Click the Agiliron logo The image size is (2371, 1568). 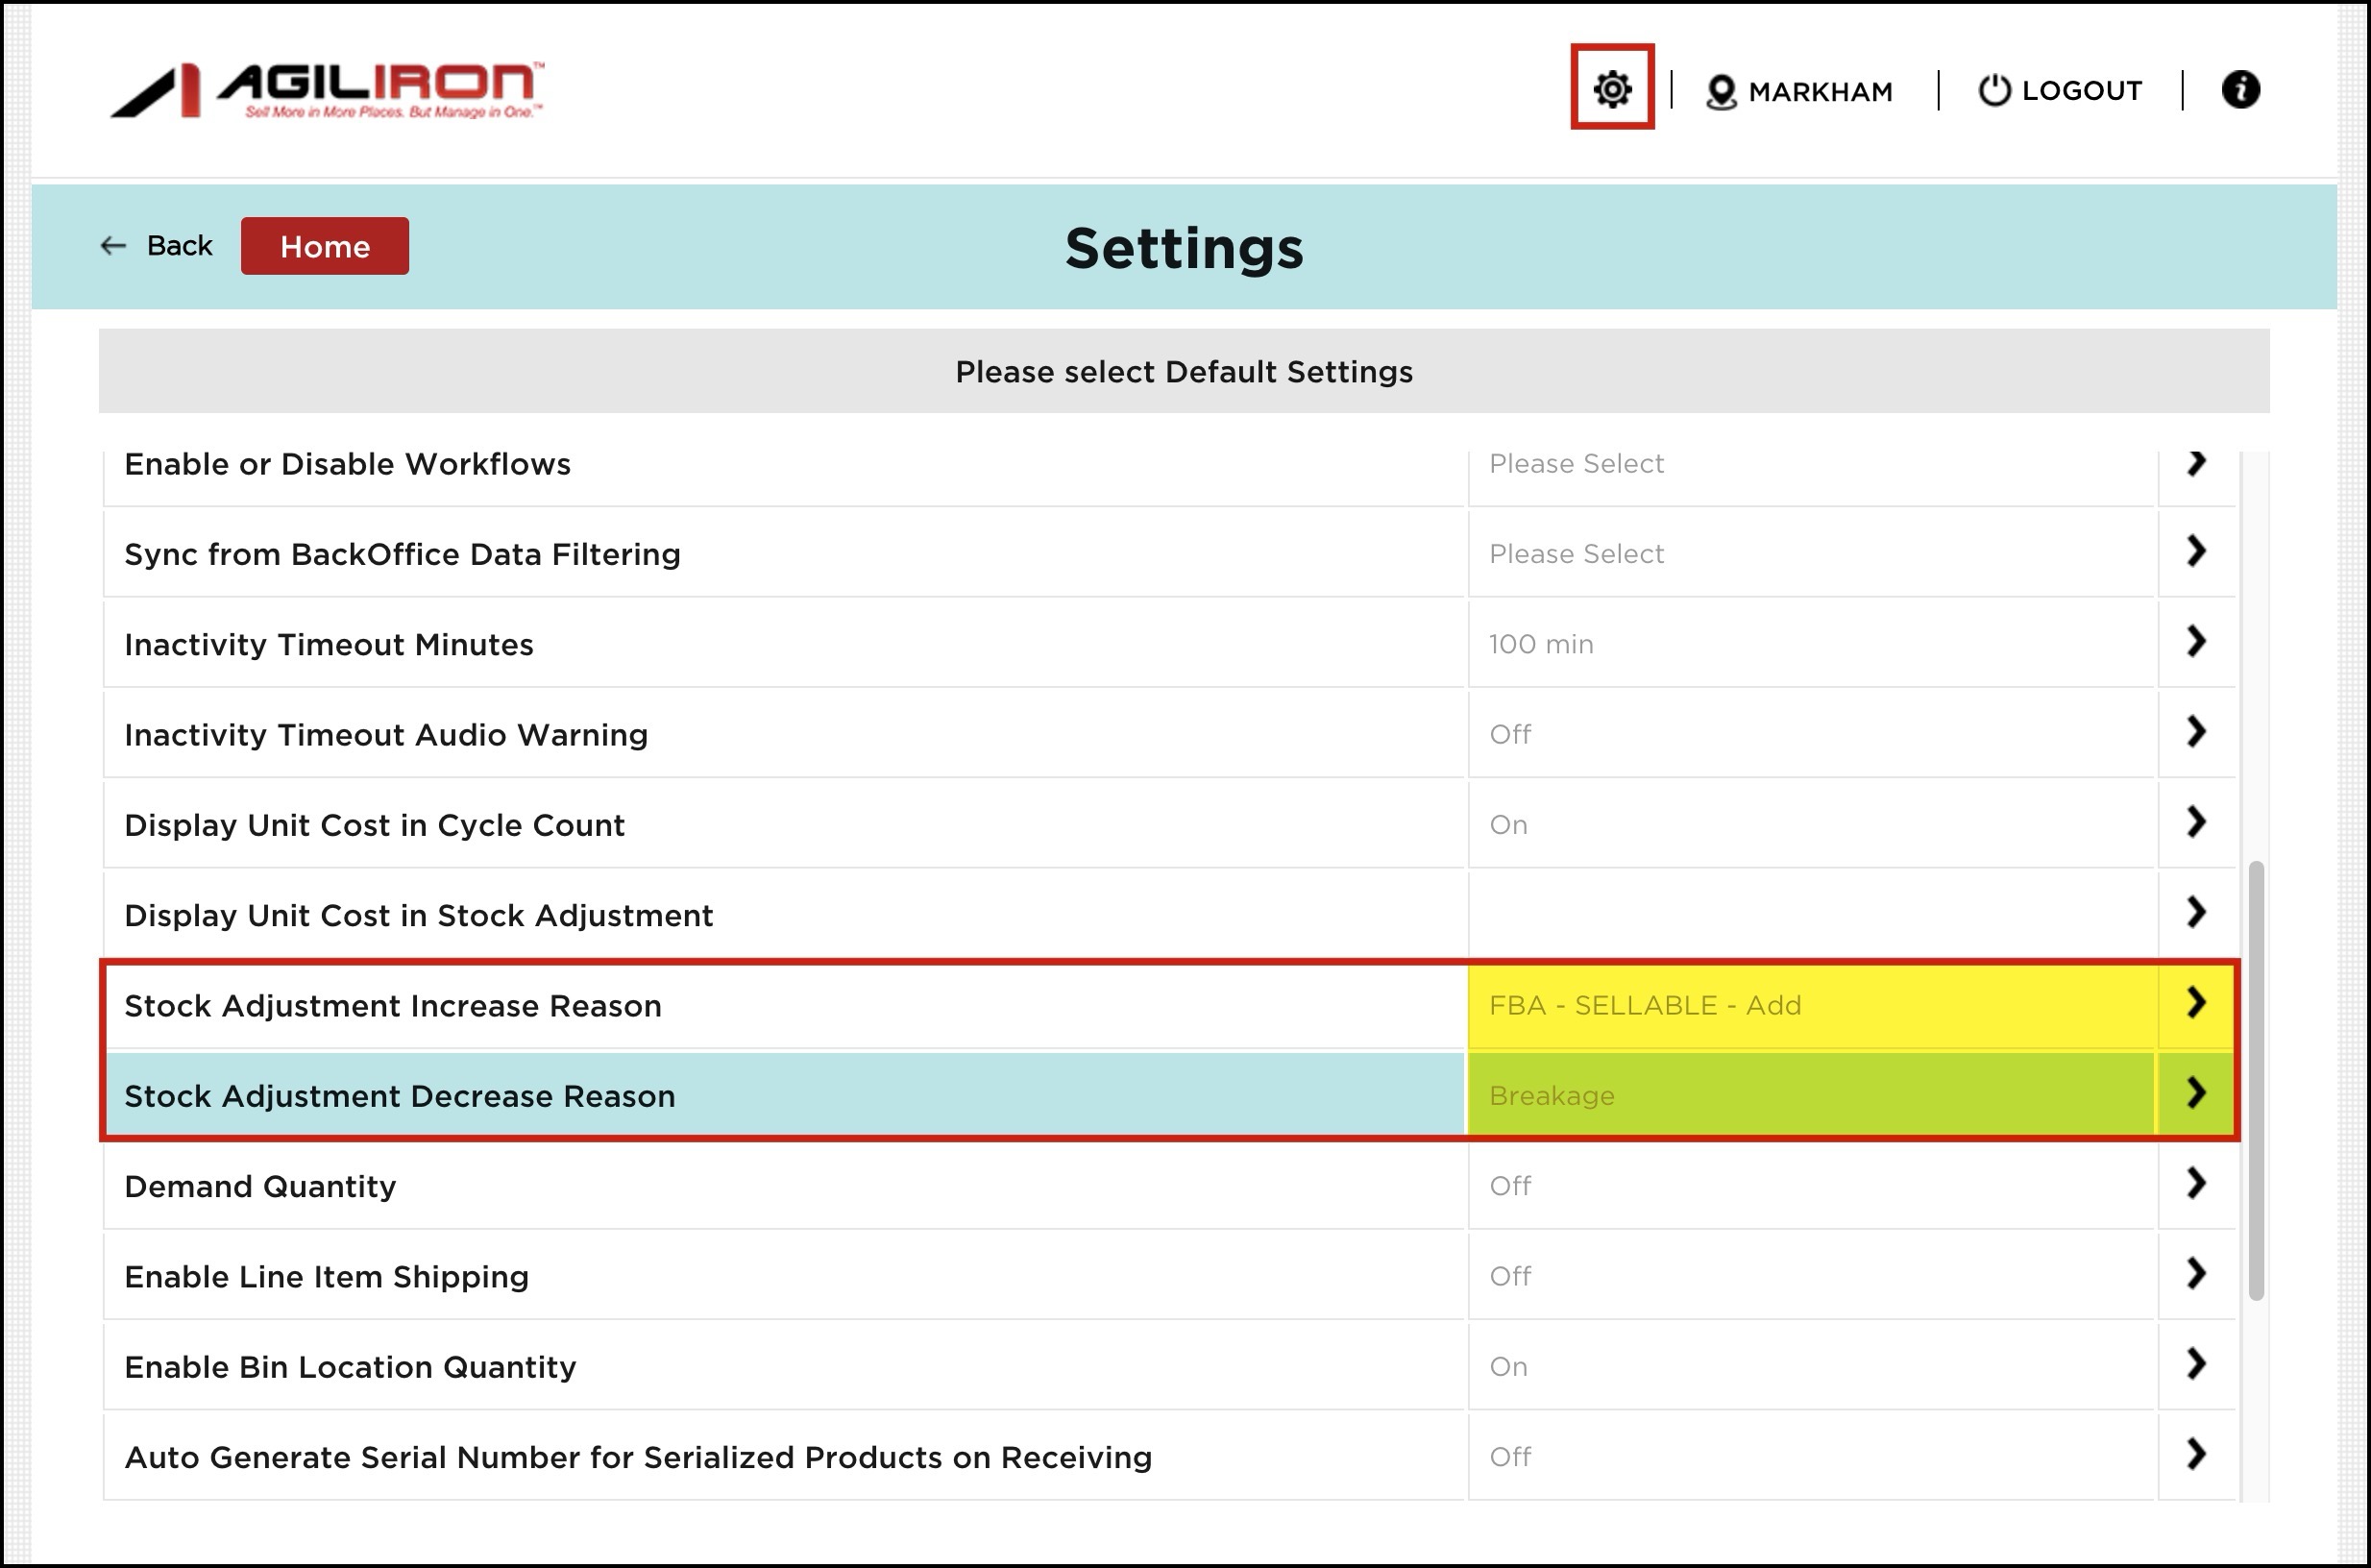pyautogui.click(x=327, y=90)
